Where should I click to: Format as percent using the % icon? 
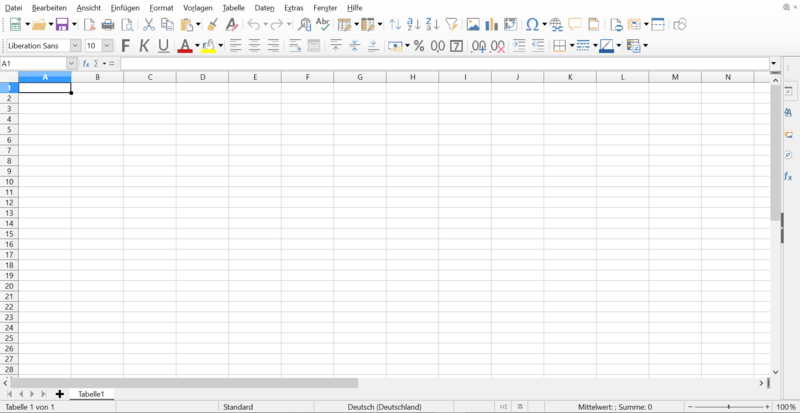point(419,46)
